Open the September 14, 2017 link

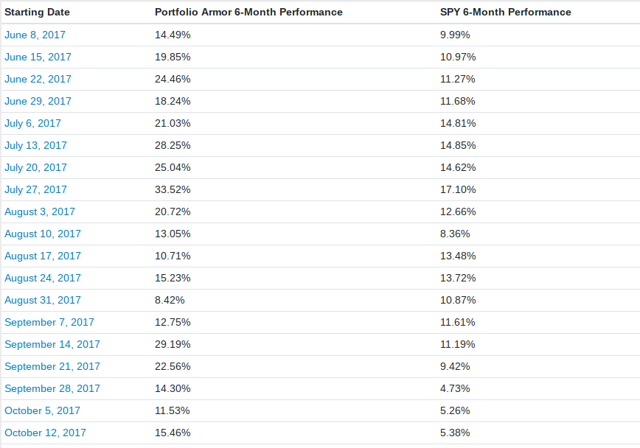pyautogui.click(x=52, y=344)
